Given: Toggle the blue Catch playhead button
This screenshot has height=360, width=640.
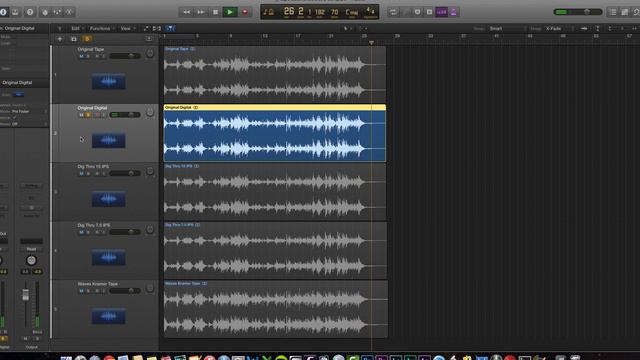Looking at the screenshot, I should coord(170,28).
